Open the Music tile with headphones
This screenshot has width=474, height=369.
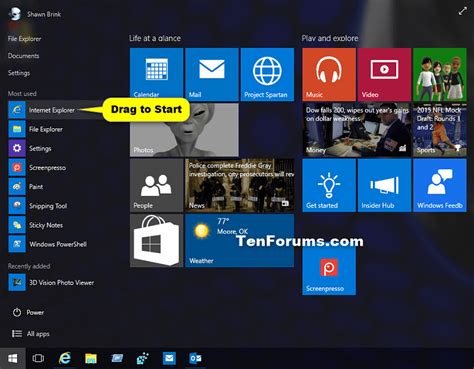pos(329,74)
